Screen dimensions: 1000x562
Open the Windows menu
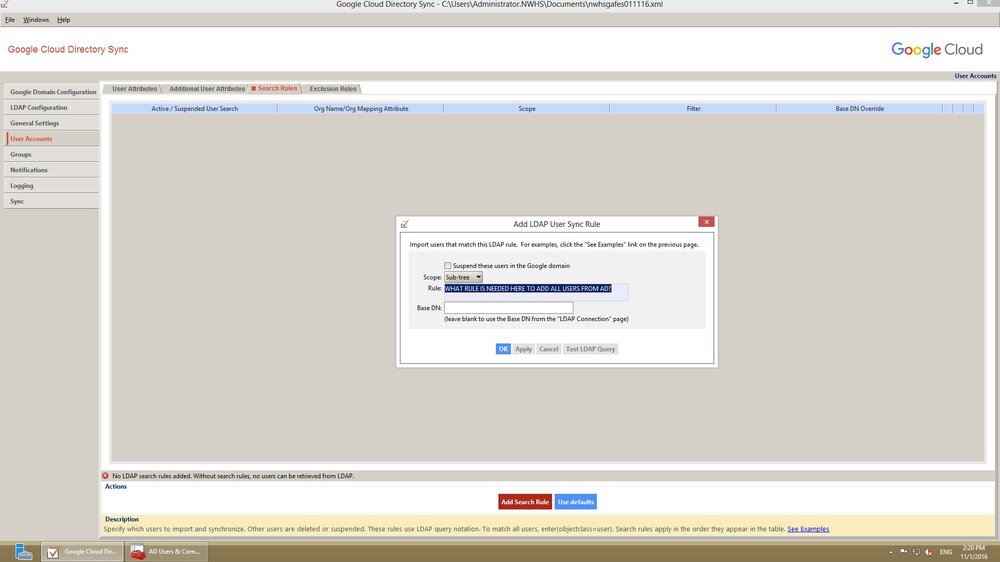(36, 20)
